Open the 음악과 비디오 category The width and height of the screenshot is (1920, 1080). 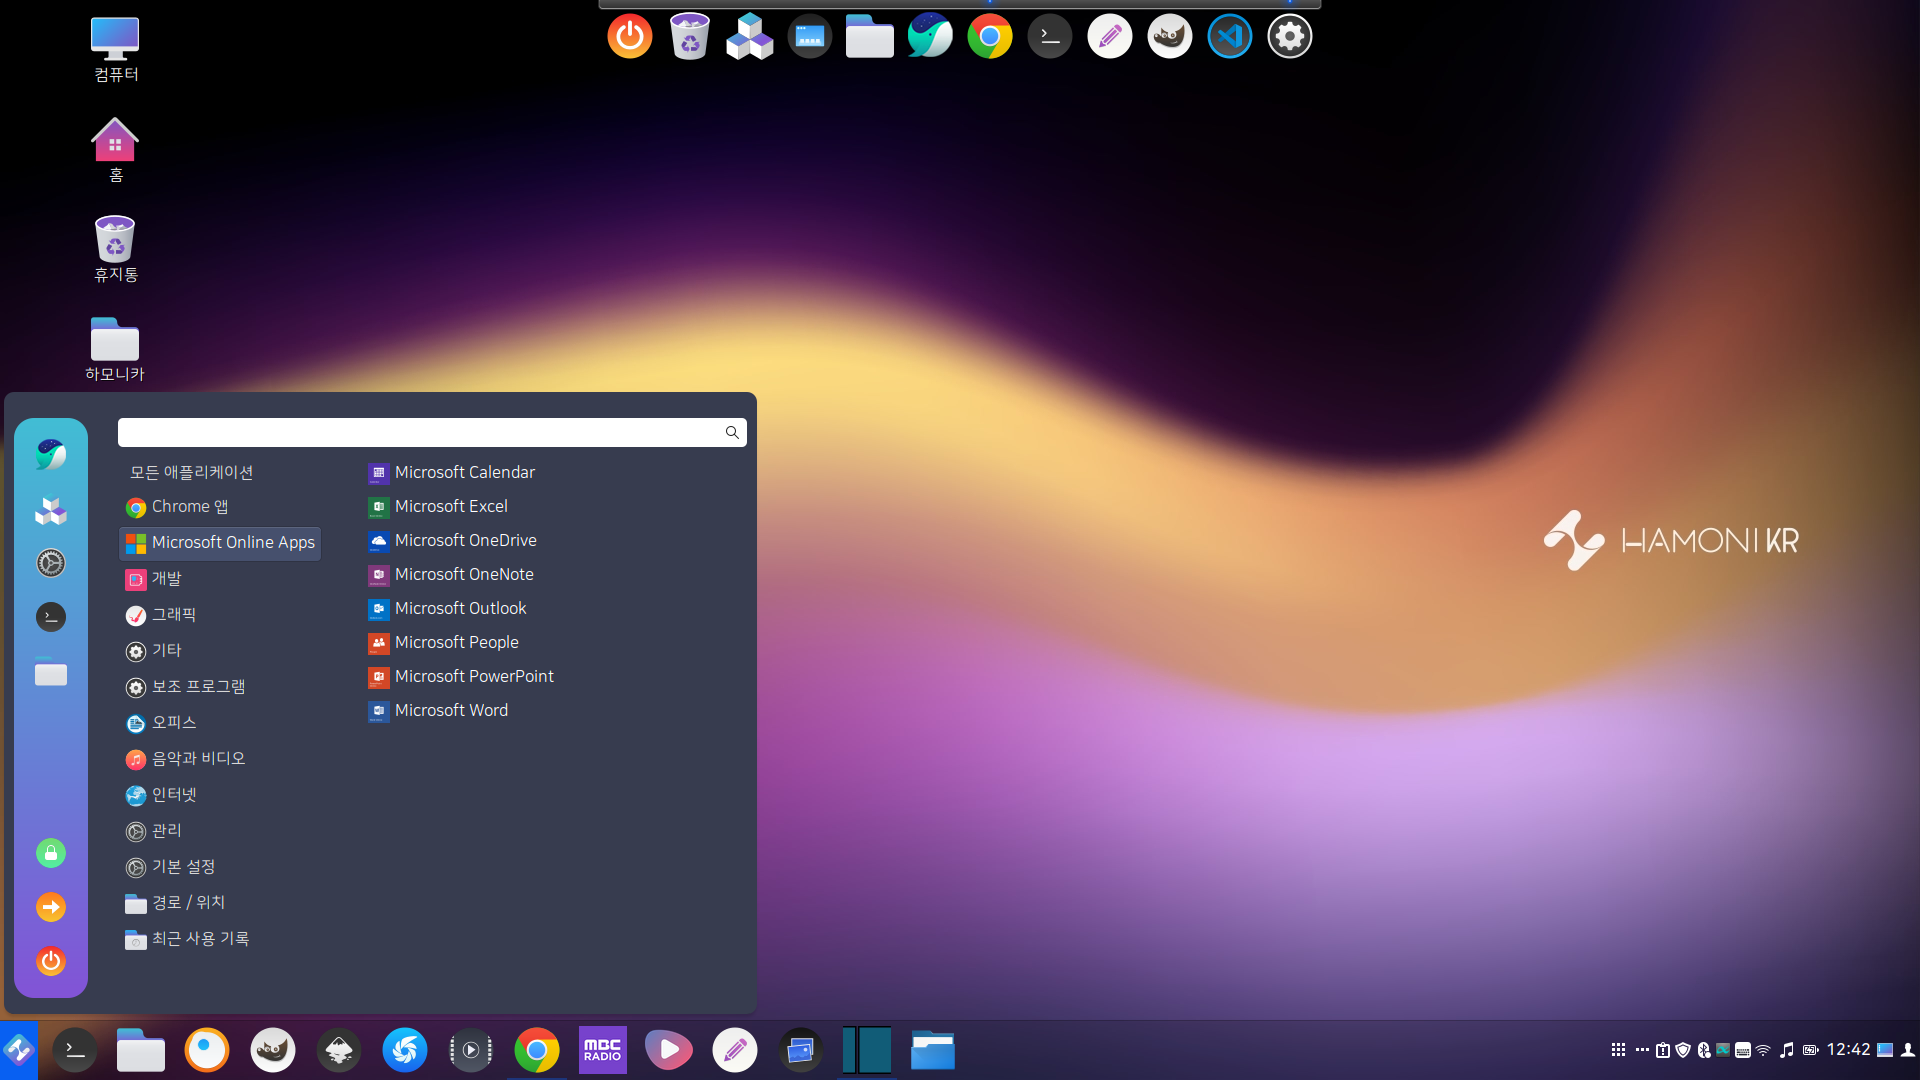(x=198, y=758)
